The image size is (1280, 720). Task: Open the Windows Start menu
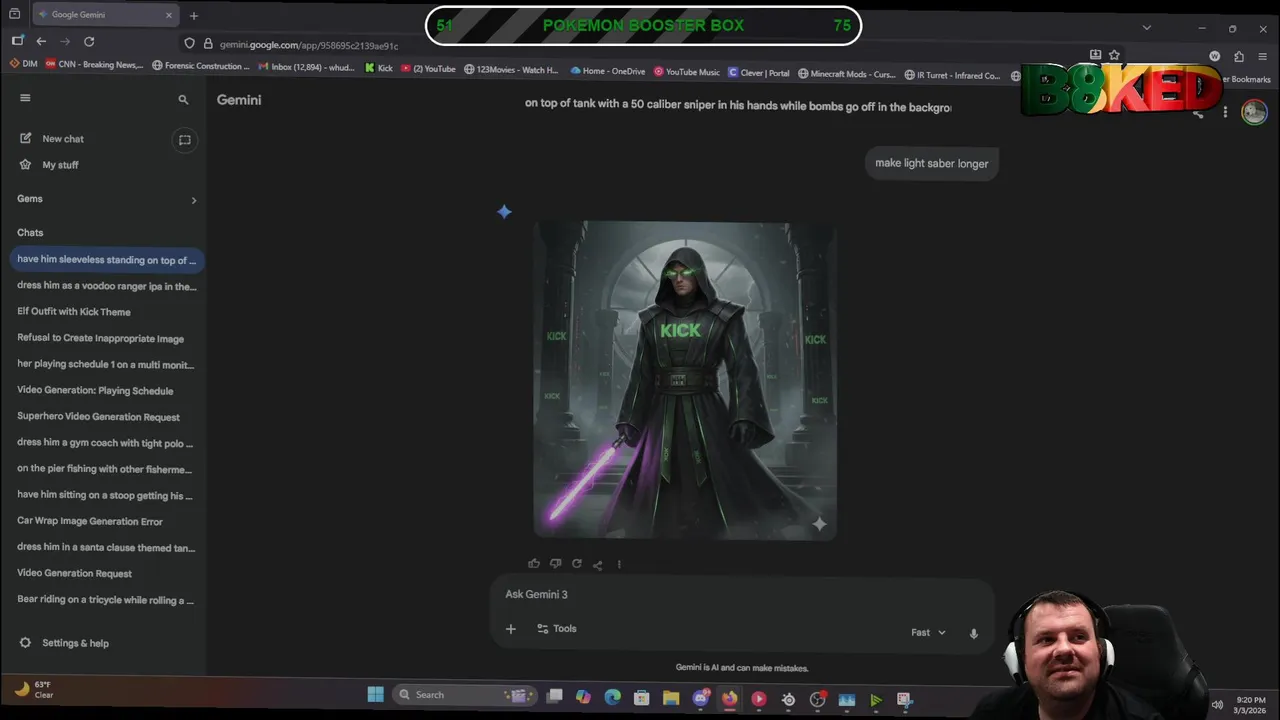376,695
